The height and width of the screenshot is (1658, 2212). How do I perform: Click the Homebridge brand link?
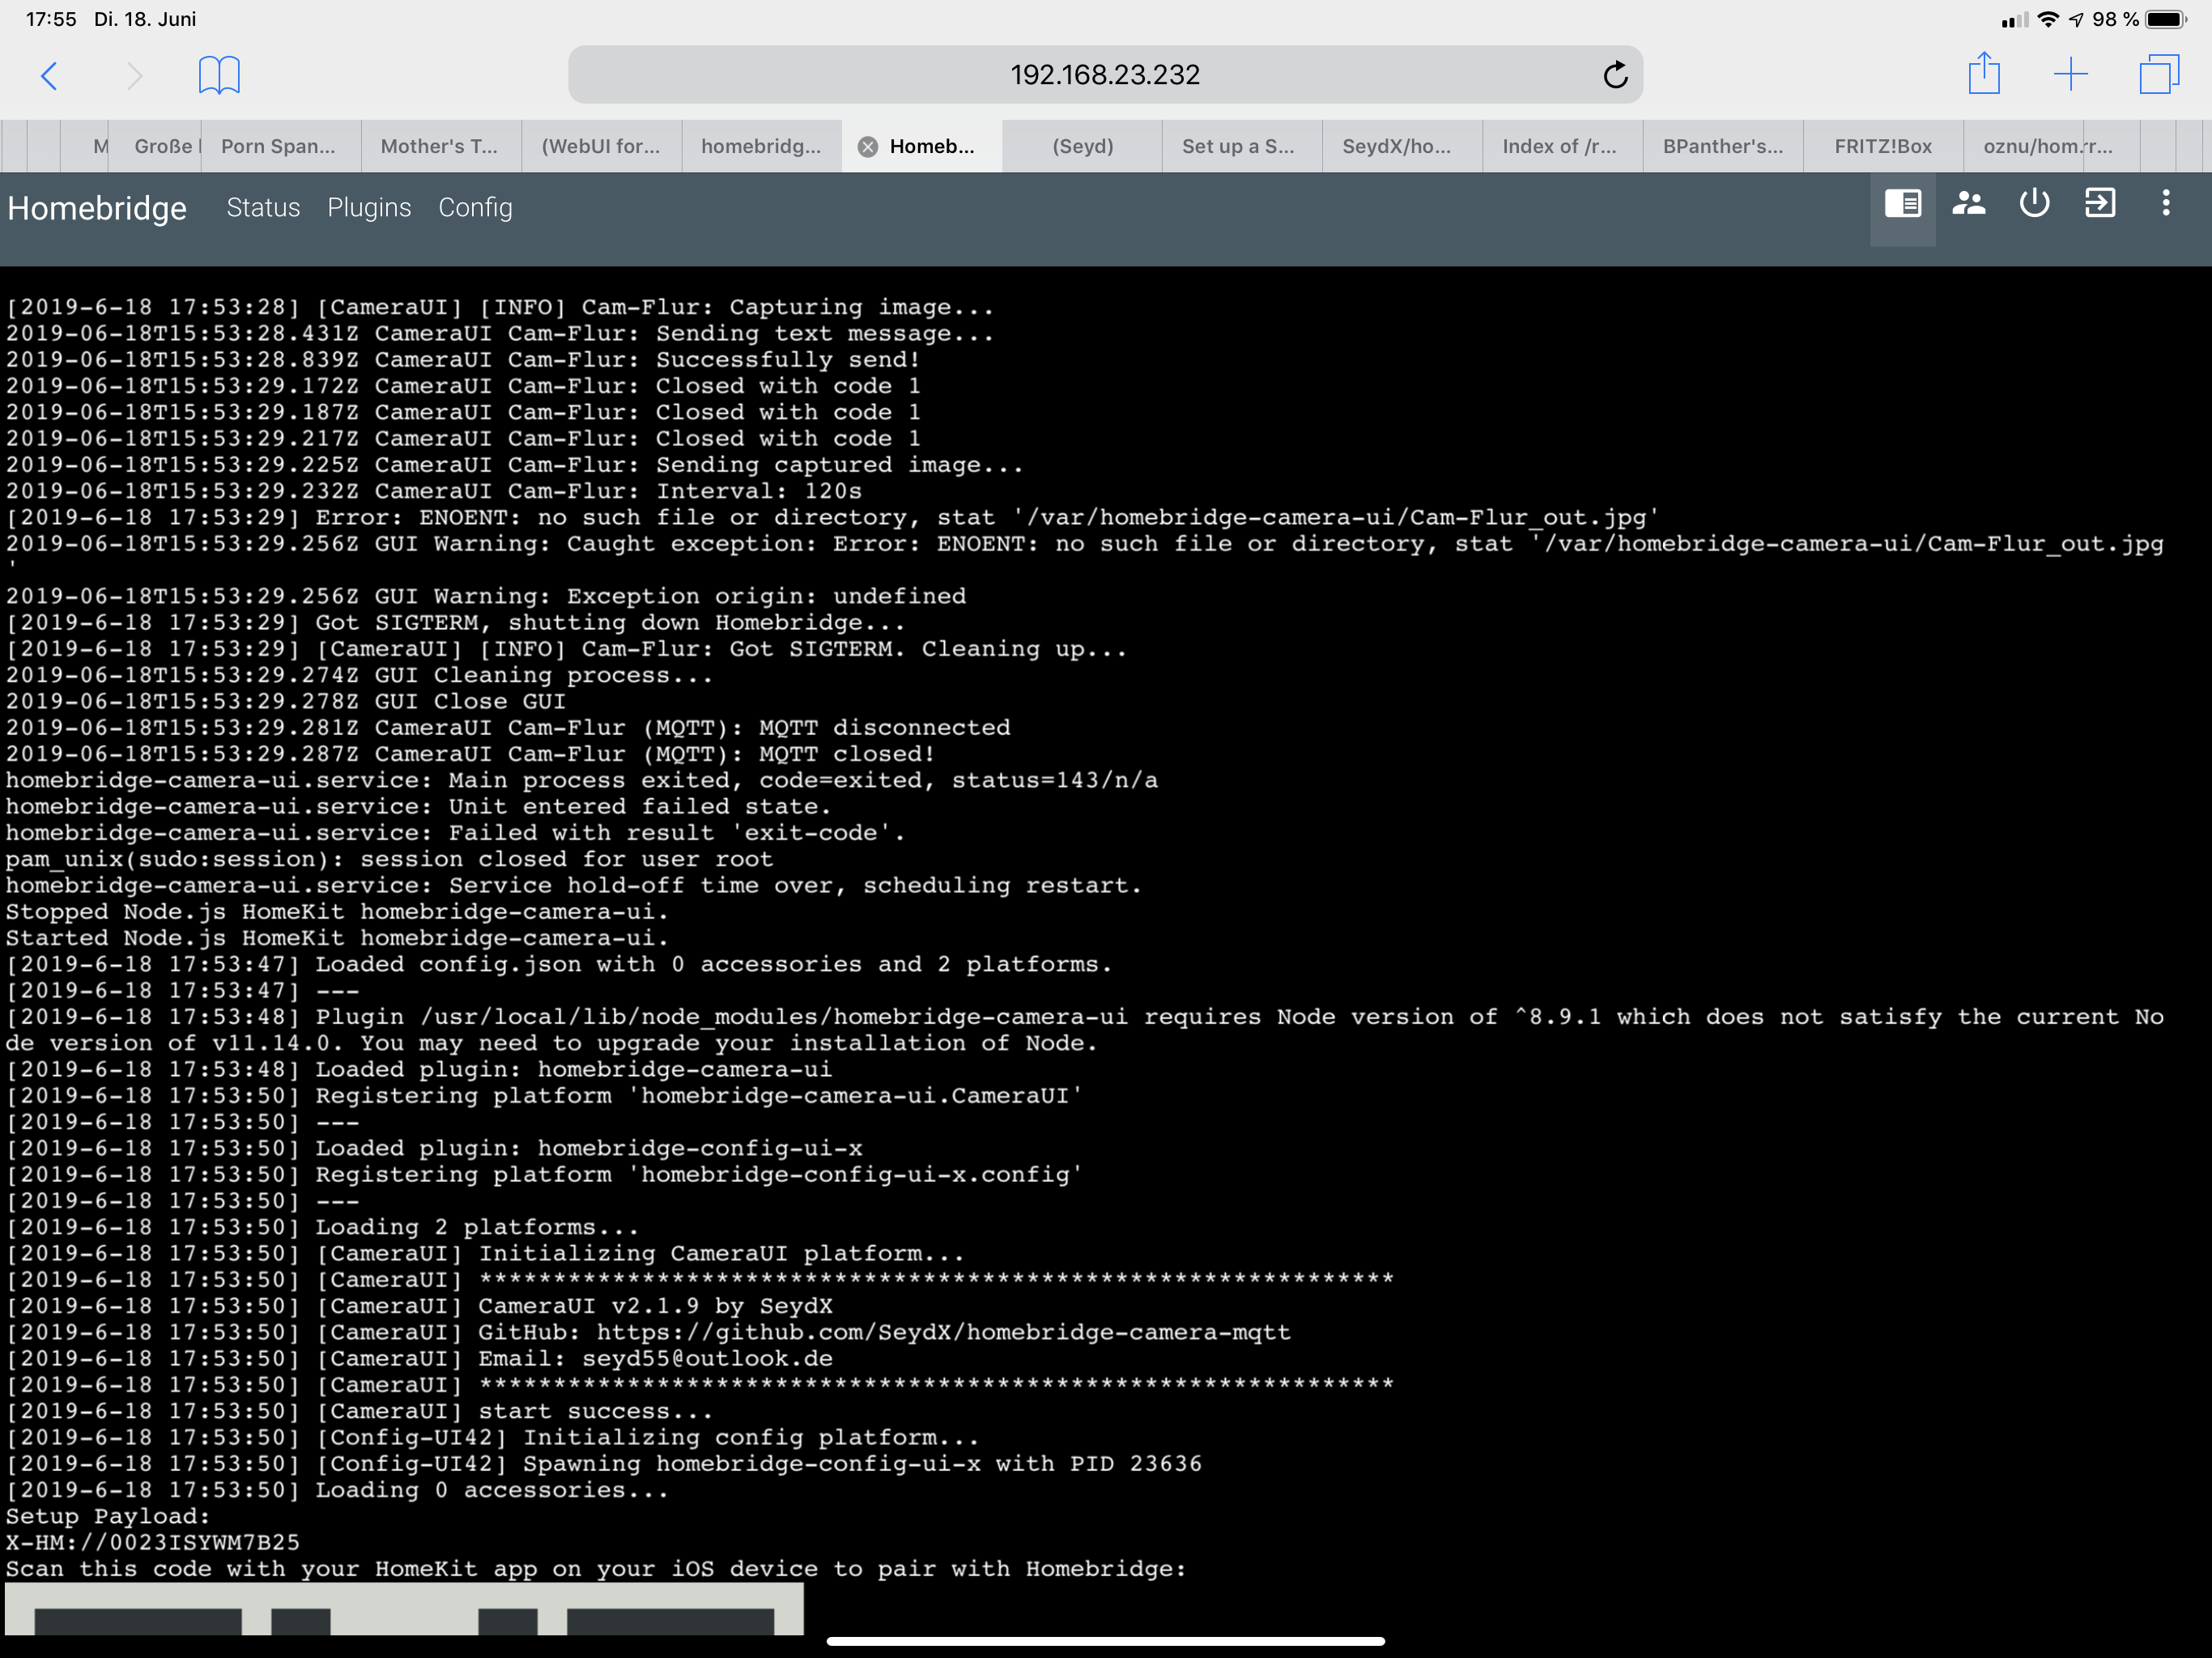97,208
